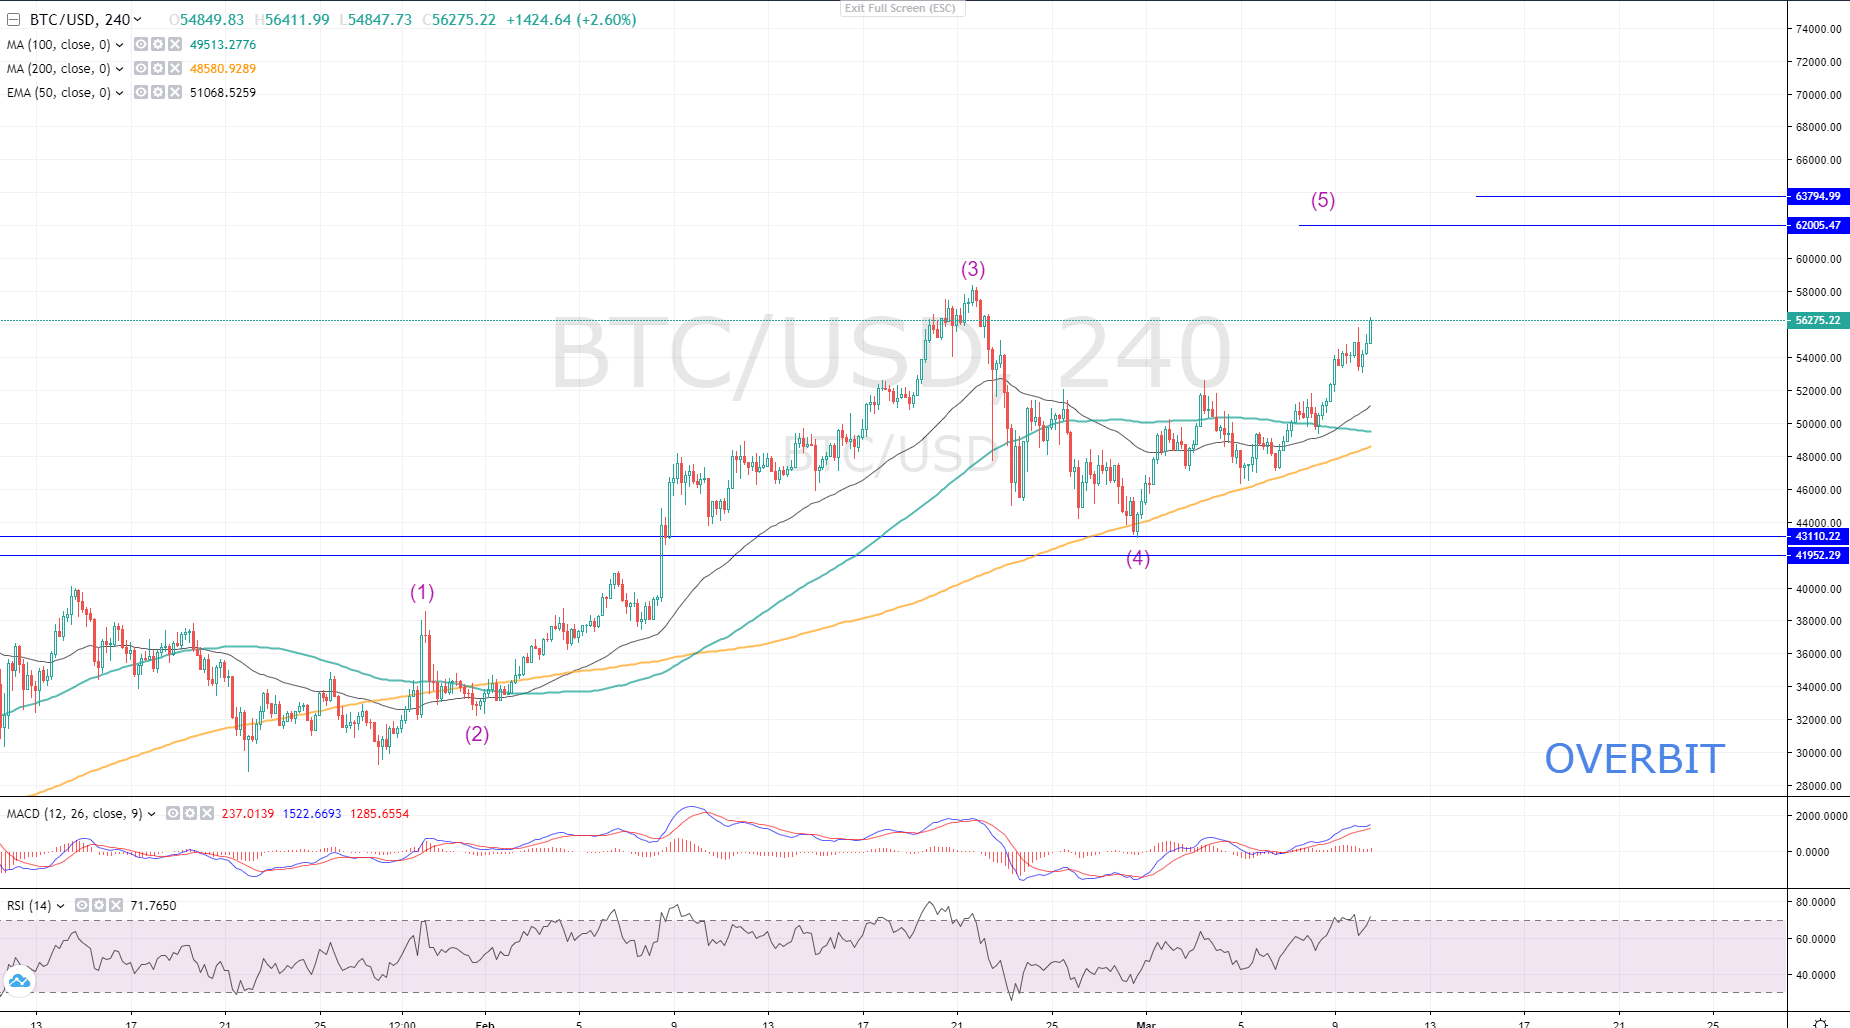Select the (2) Elliott wave label
Image resolution: width=1850 pixels, height=1028 pixels.
coord(477,735)
